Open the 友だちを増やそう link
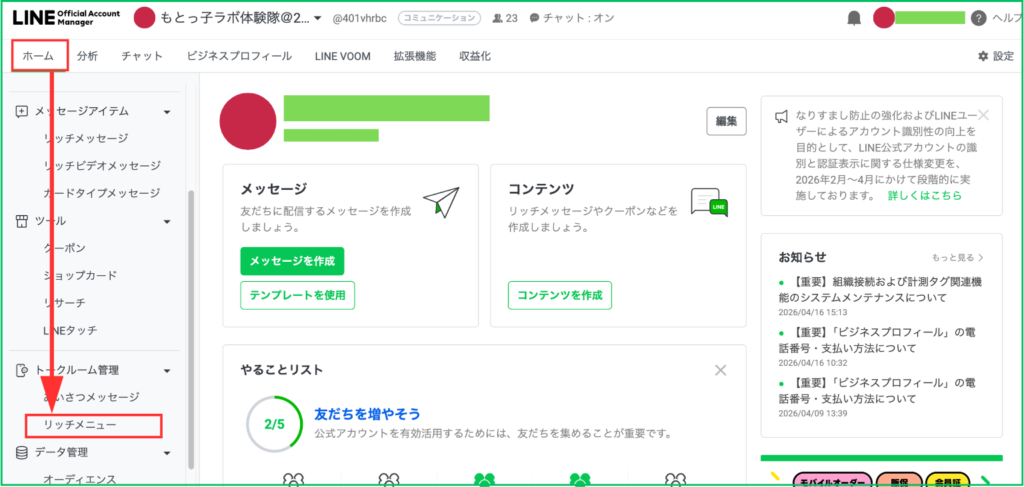The image size is (1024, 487). [x=367, y=414]
